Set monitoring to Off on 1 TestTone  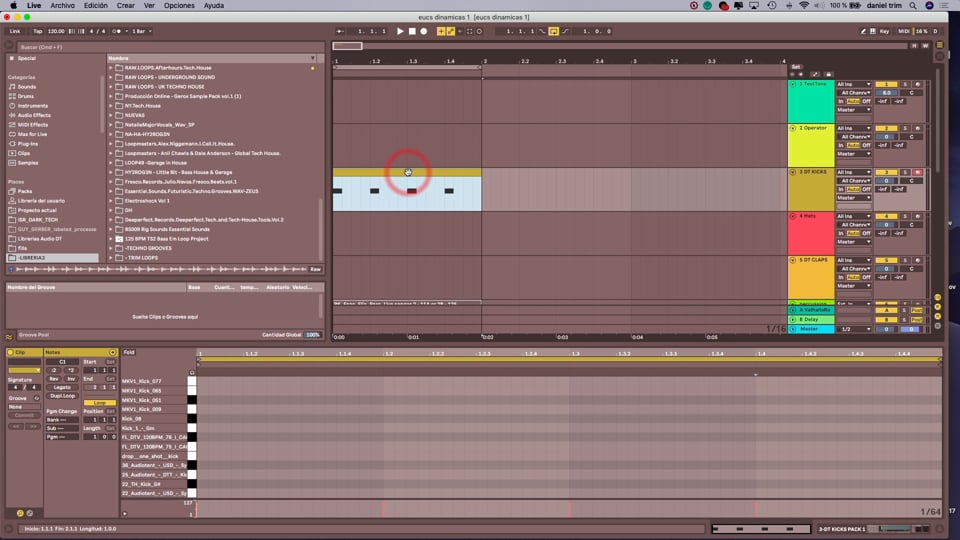(866, 102)
